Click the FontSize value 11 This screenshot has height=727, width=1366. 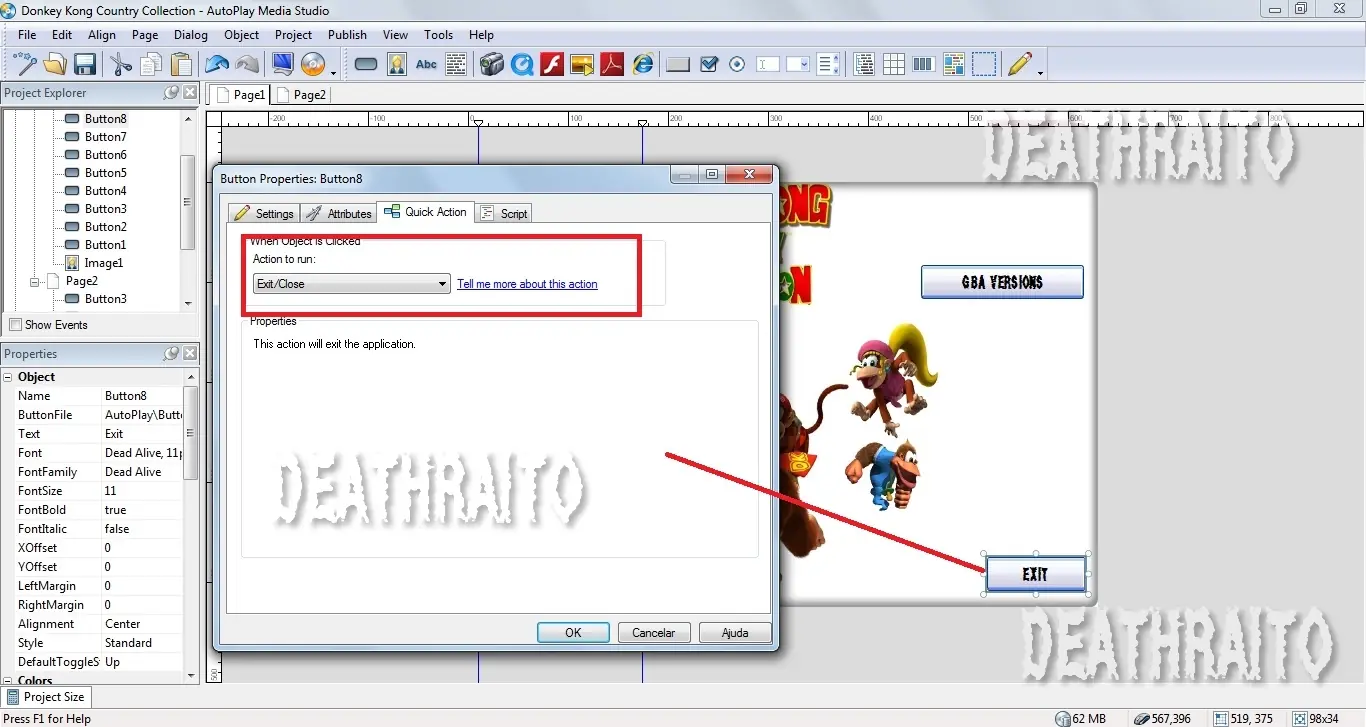click(x=142, y=491)
